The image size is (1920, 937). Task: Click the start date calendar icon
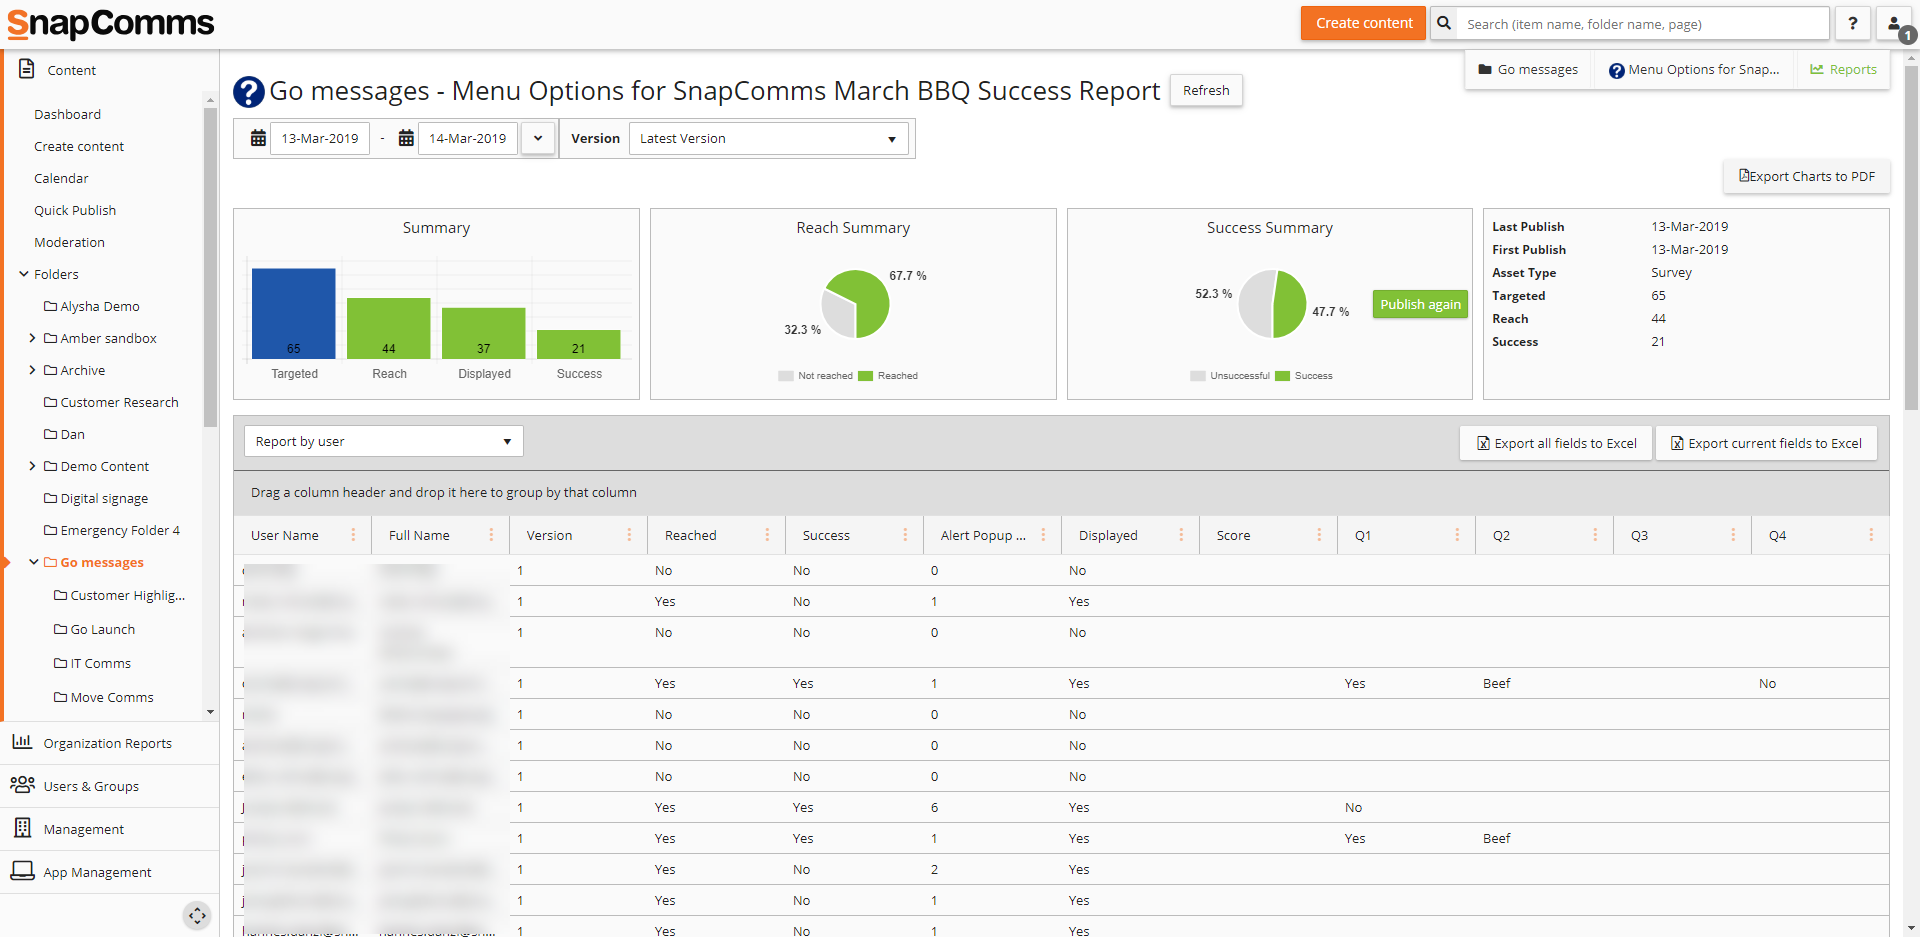point(258,138)
